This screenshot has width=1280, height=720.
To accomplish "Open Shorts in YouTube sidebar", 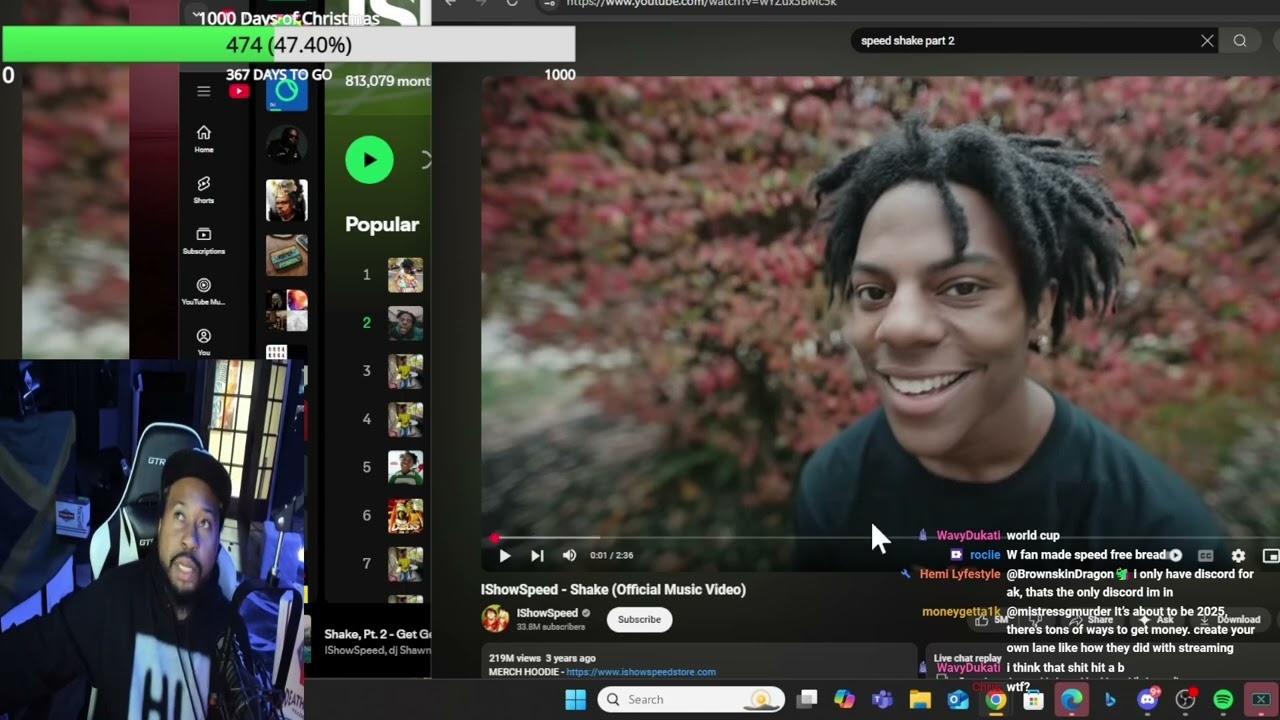I will tap(204, 190).
